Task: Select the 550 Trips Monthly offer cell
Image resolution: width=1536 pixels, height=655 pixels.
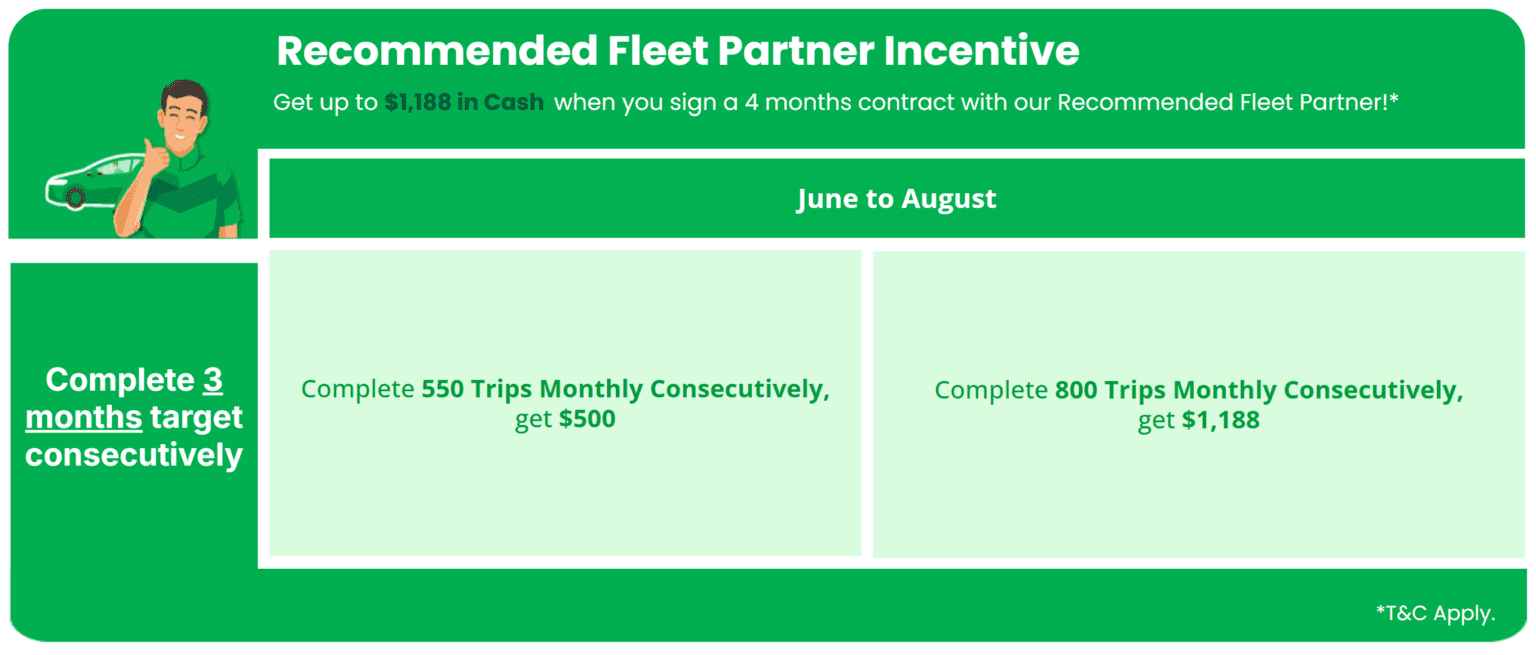Action: click(565, 403)
